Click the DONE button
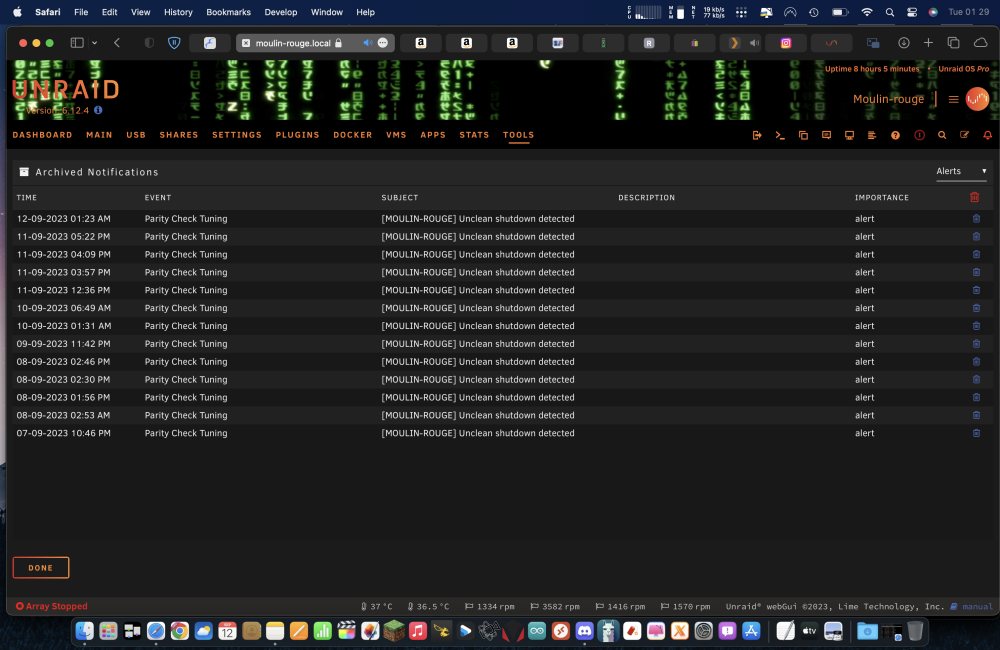The width and height of the screenshot is (1000, 650). 41,568
